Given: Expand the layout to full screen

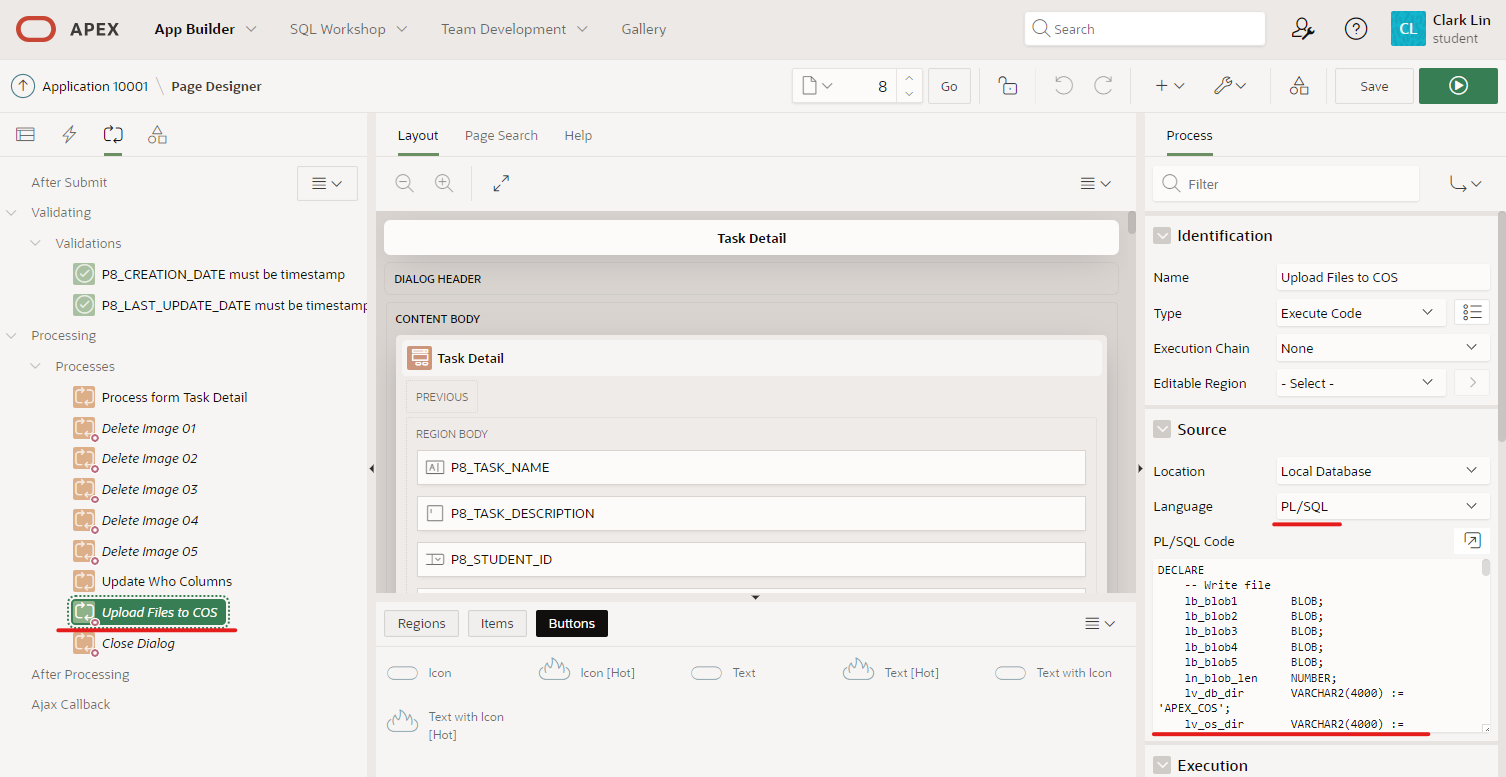Looking at the screenshot, I should coord(501,183).
